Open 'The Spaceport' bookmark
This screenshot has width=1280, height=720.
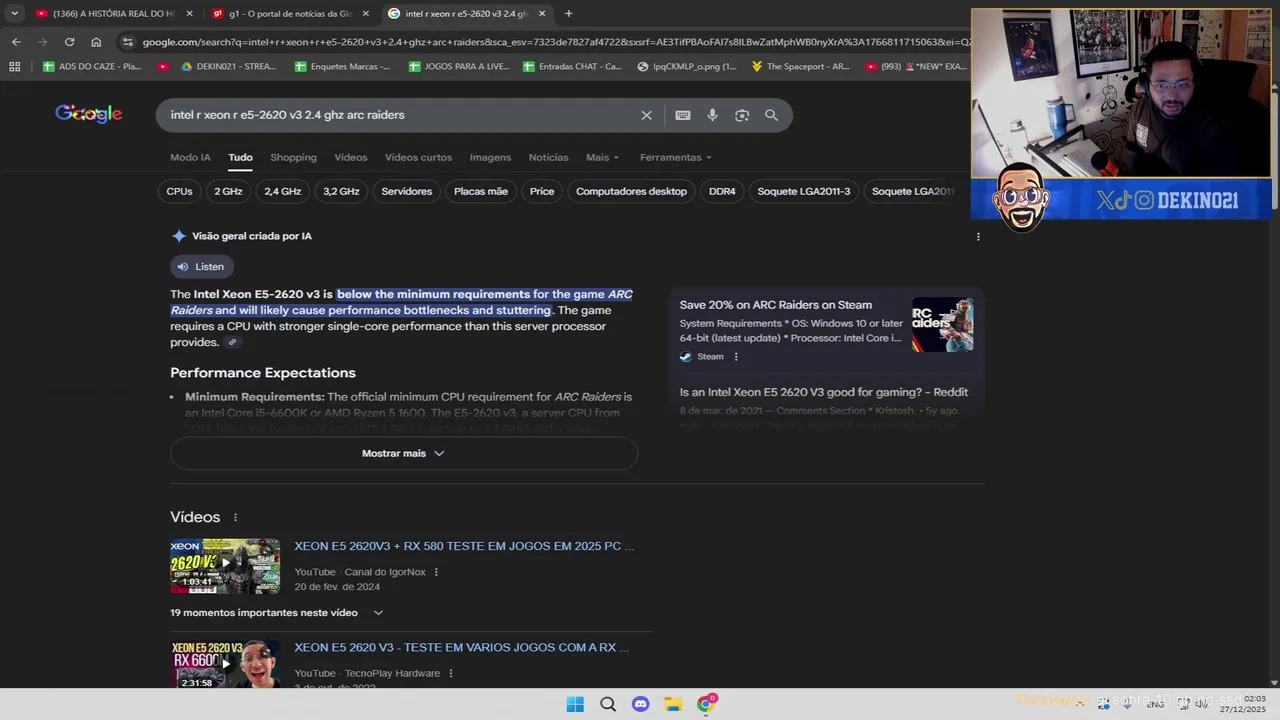click(x=800, y=67)
